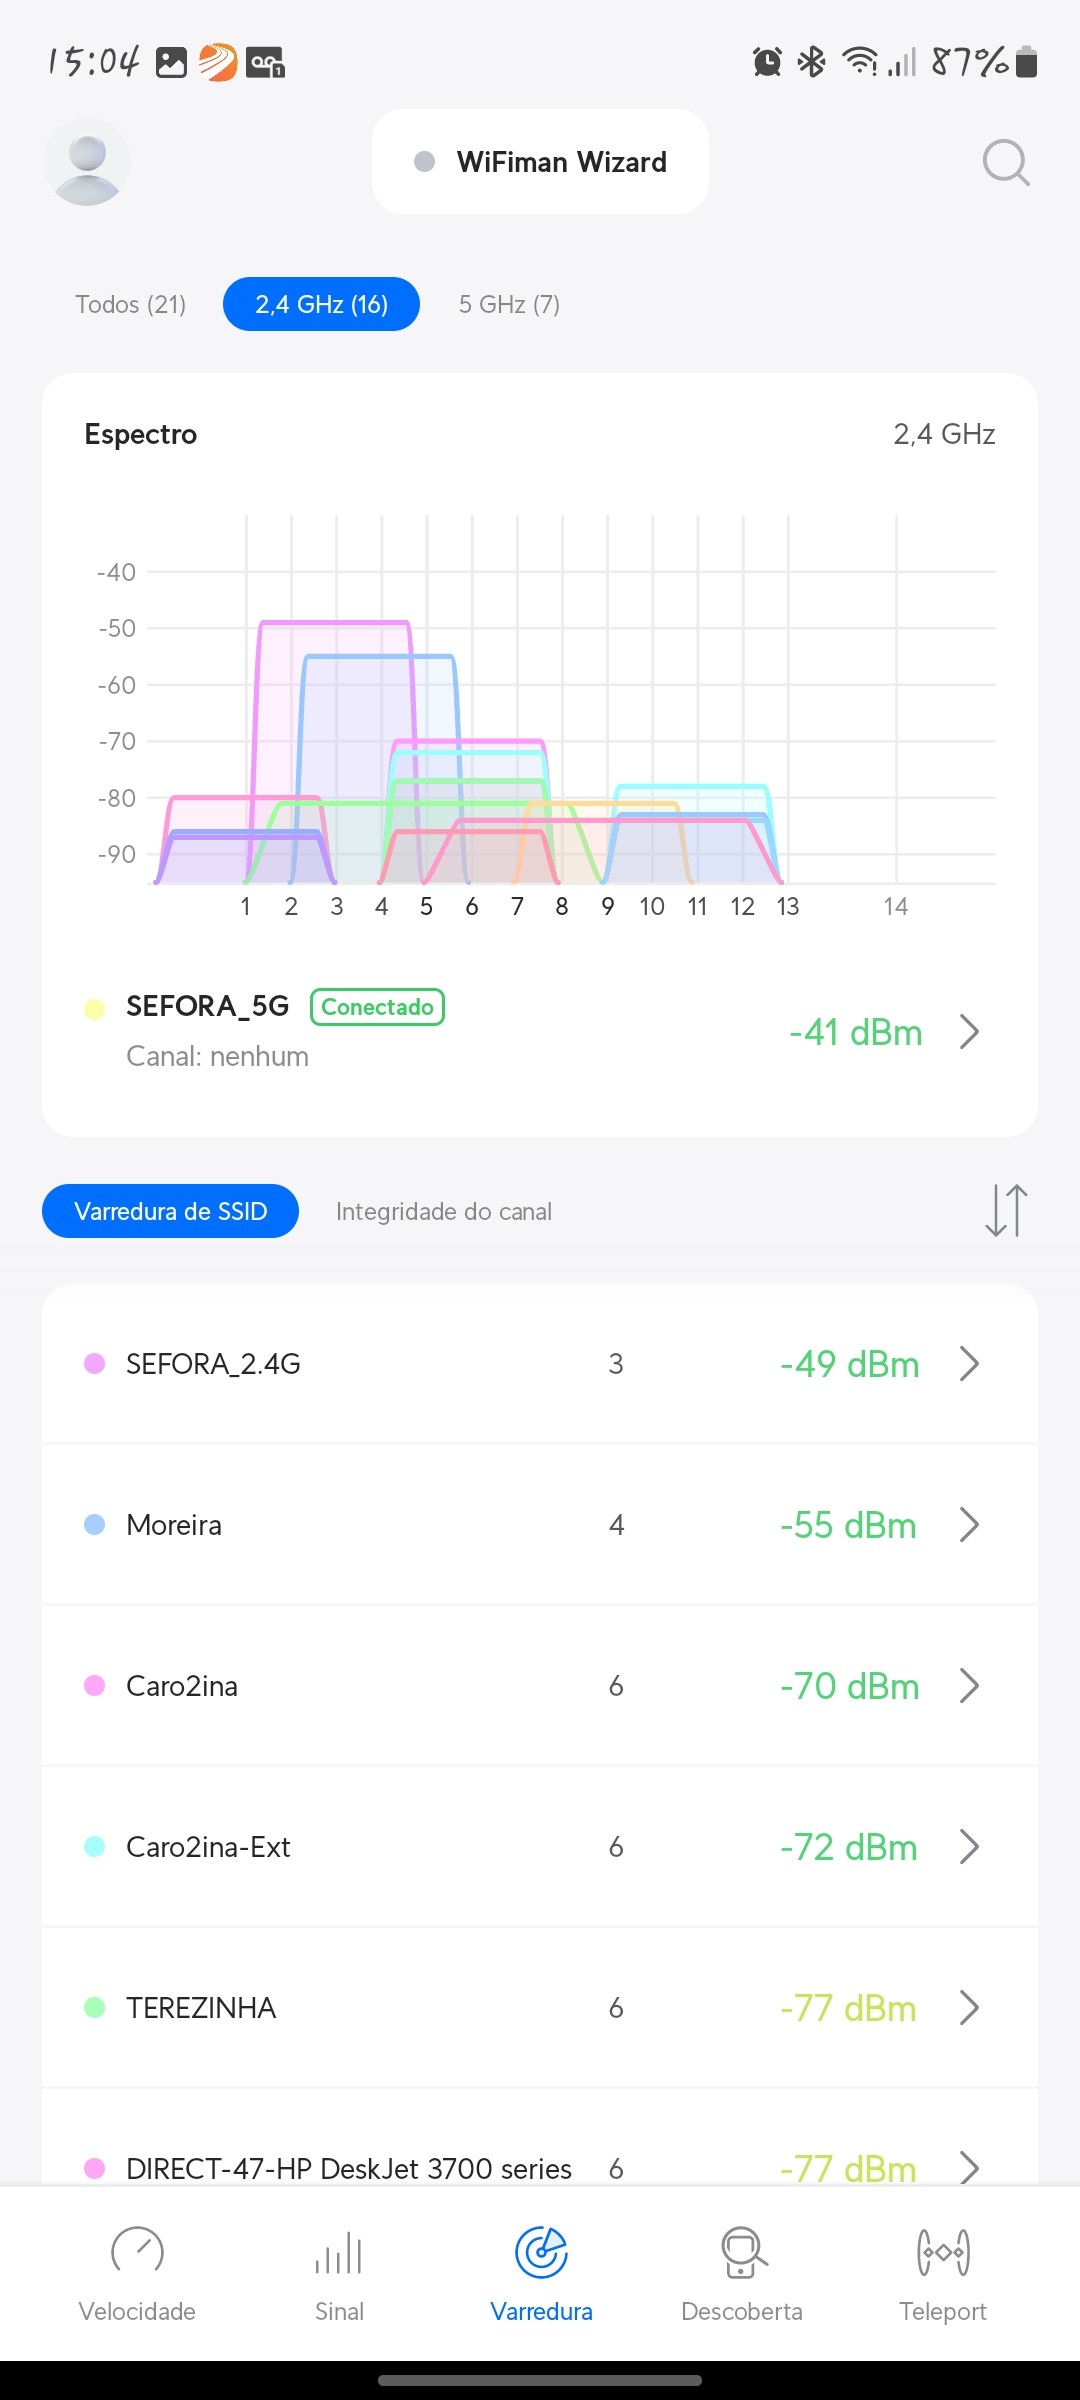Tap the search magnifier icon
1080x2400 pixels.
(x=1005, y=162)
